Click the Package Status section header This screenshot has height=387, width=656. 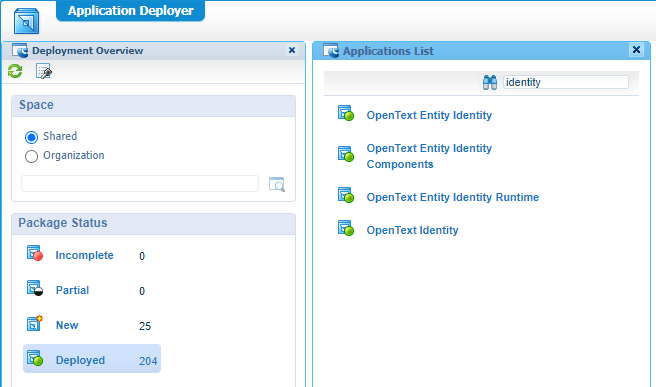tap(154, 223)
